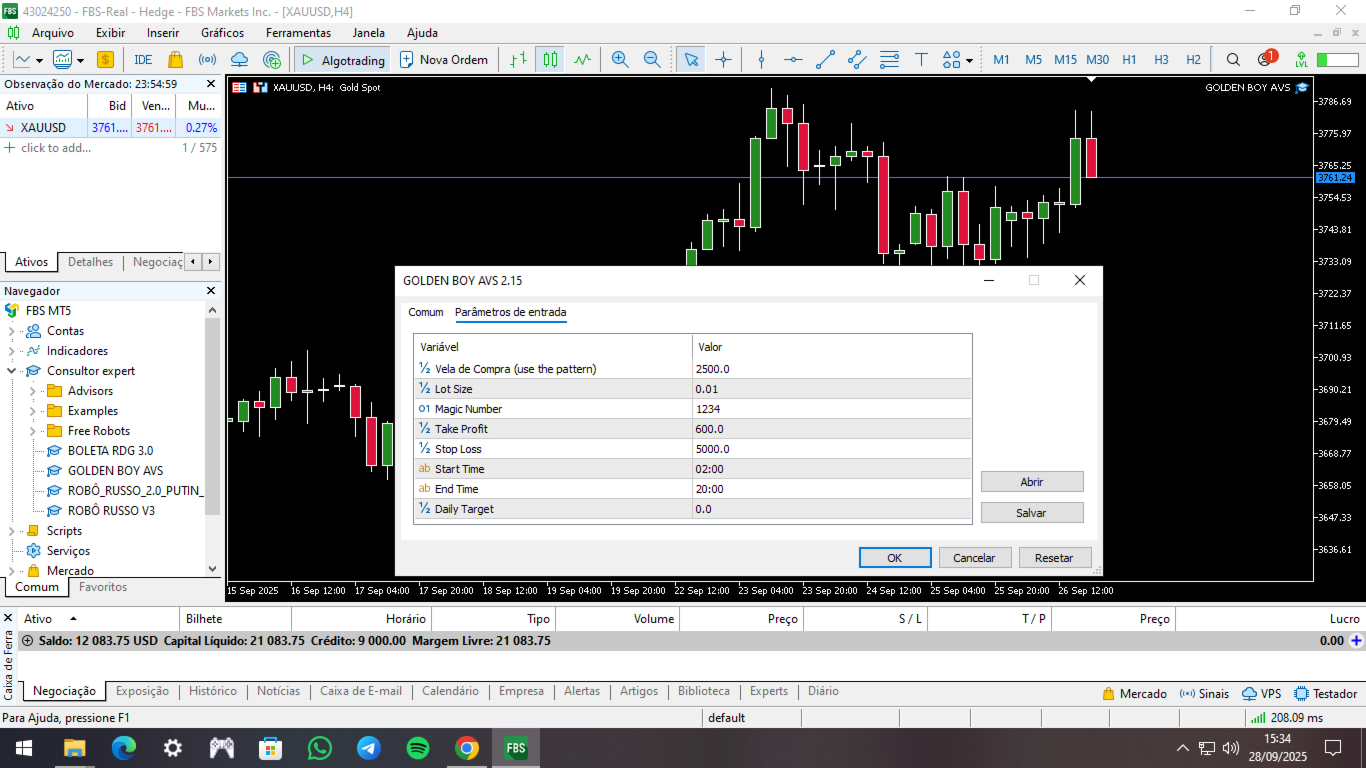Open the Ferramentas menu

[298, 33]
